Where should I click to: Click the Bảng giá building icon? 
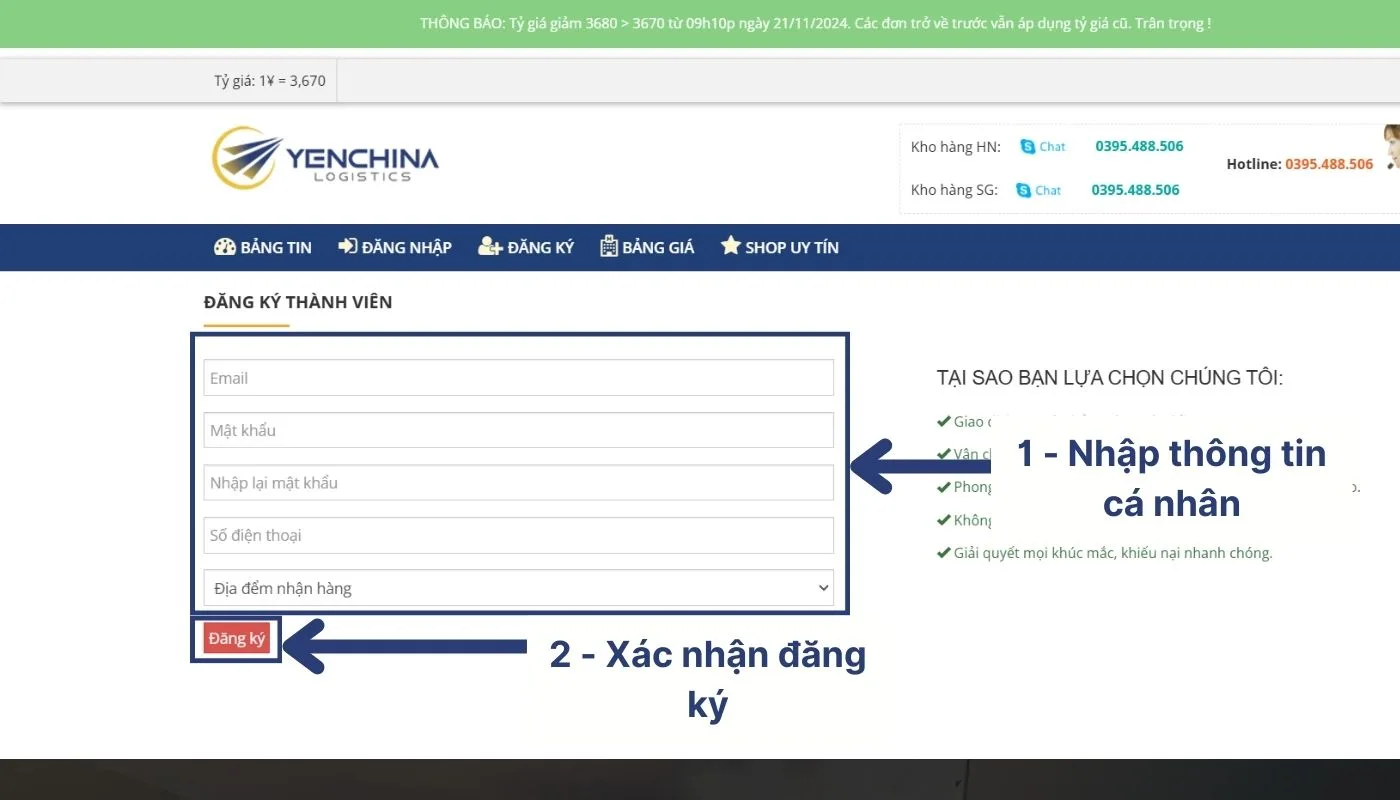[609, 246]
